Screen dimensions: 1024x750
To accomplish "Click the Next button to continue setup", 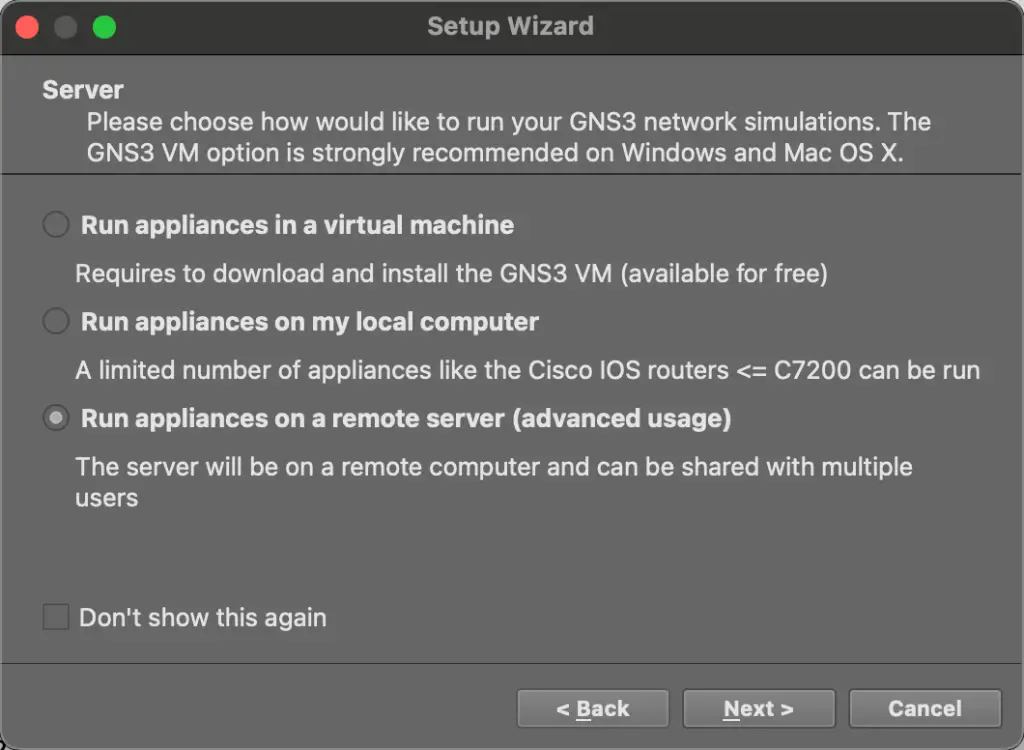I will coord(758,708).
